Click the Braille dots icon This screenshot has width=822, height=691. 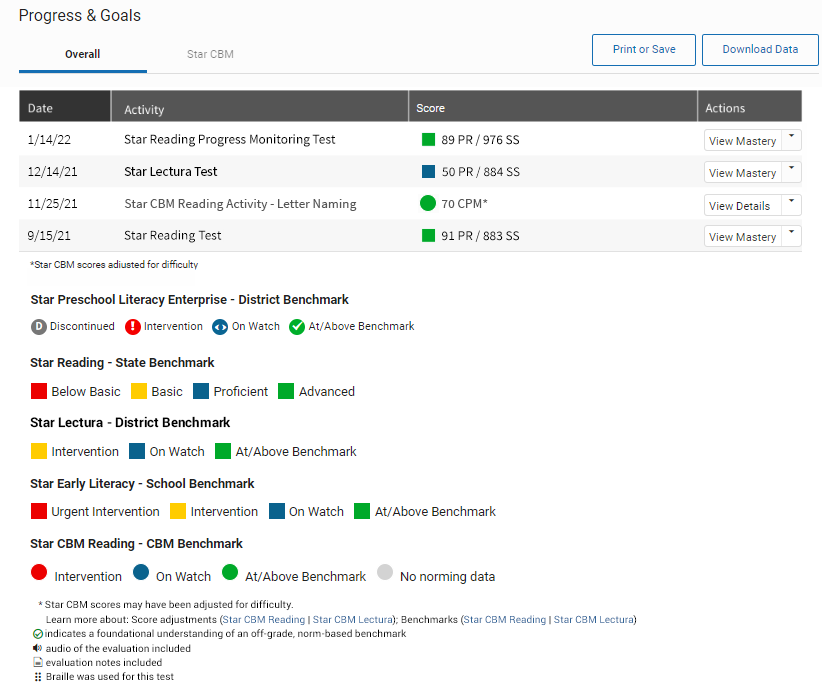pyautogui.click(x=38, y=677)
